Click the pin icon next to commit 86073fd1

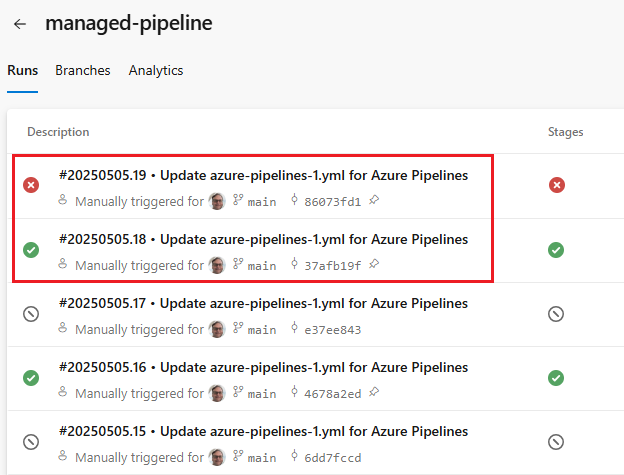(374, 201)
